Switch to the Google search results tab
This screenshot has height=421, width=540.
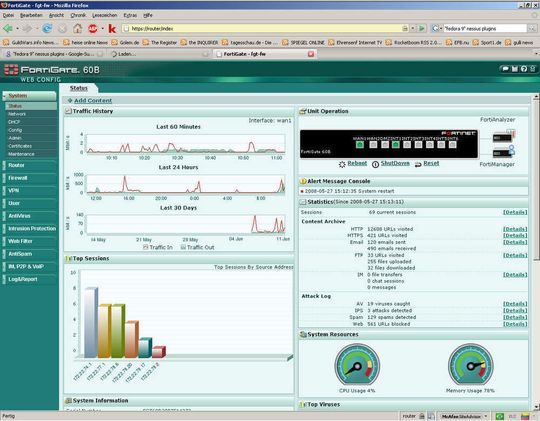click(x=53, y=54)
